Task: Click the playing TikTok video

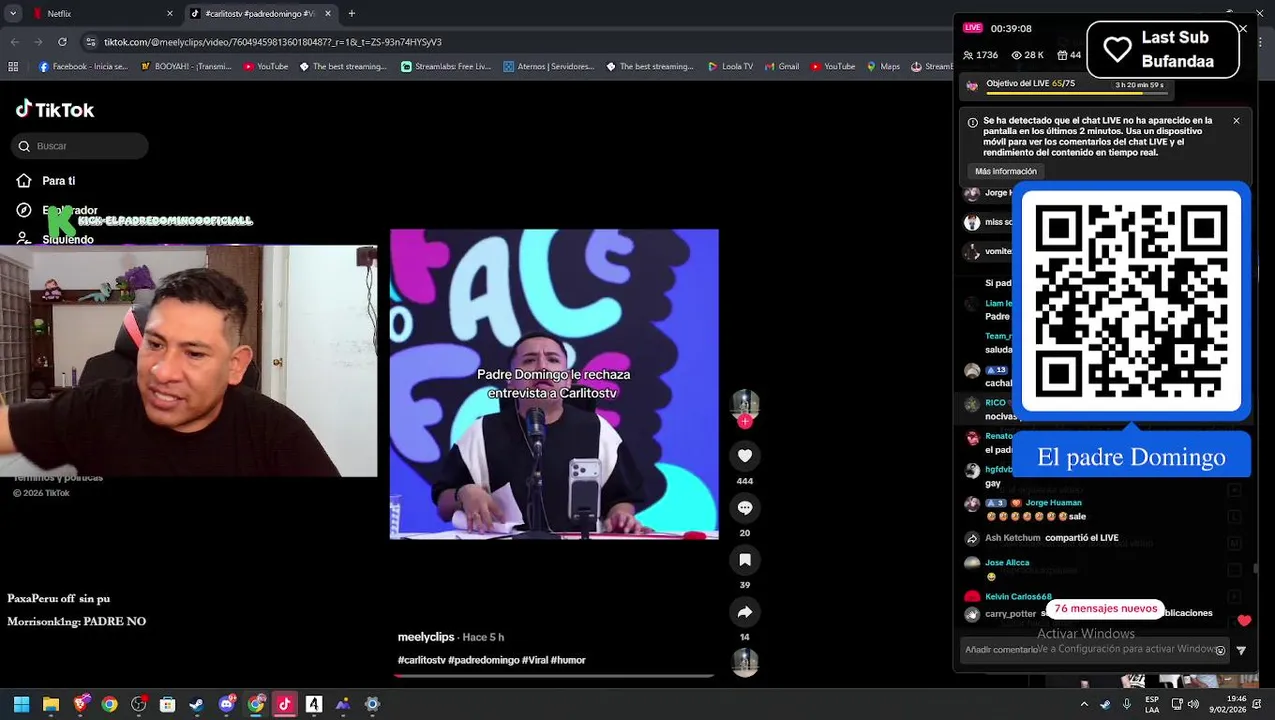Action: tap(554, 384)
